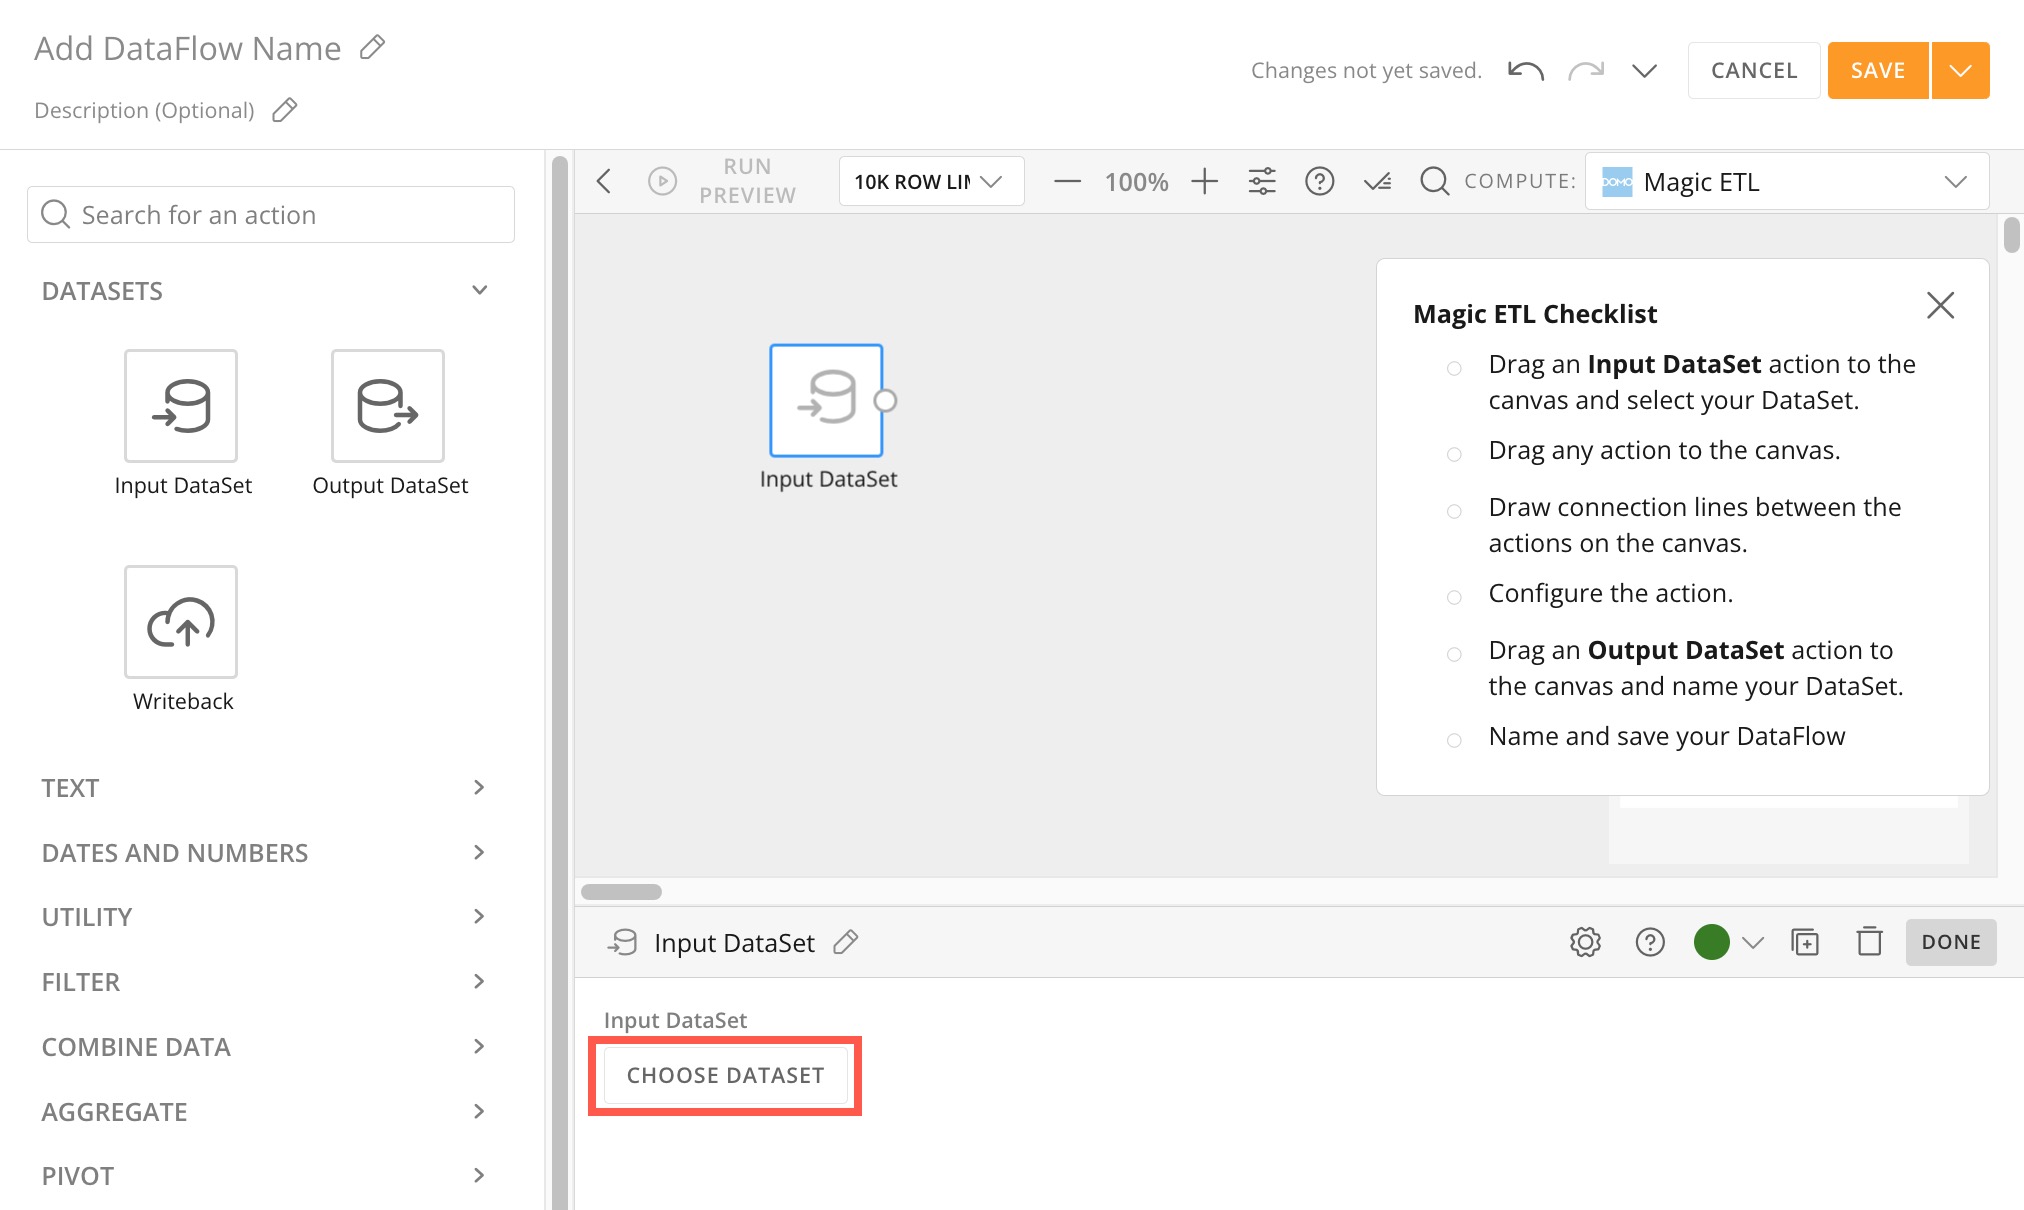Open the 10K row limit dropdown
This screenshot has height=1210, width=2024.
[930, 181]
